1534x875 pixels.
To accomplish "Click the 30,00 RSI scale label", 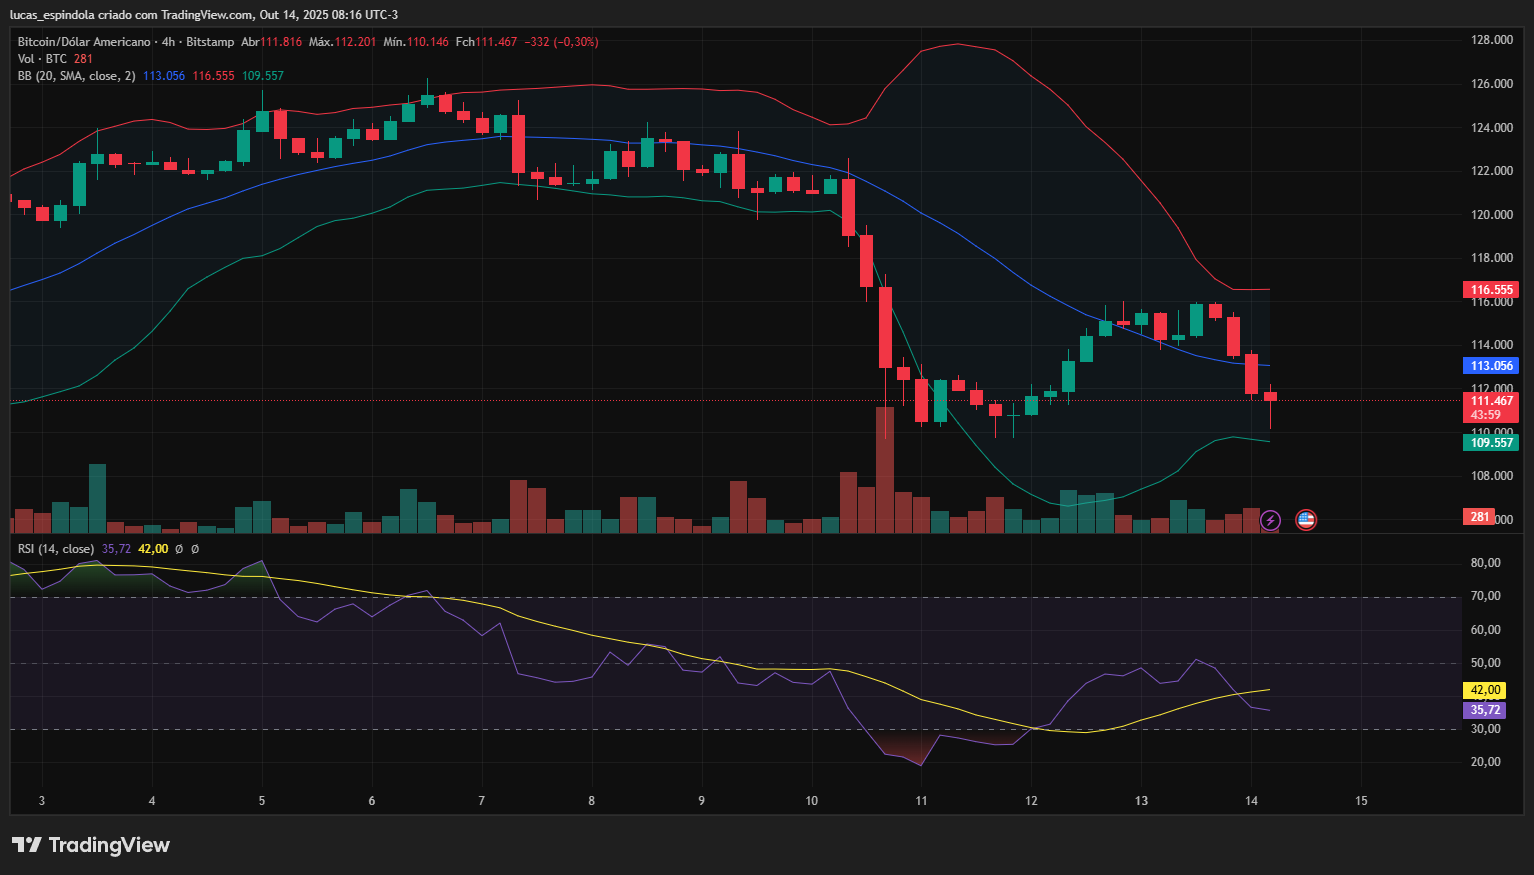I will (1486, 729).
